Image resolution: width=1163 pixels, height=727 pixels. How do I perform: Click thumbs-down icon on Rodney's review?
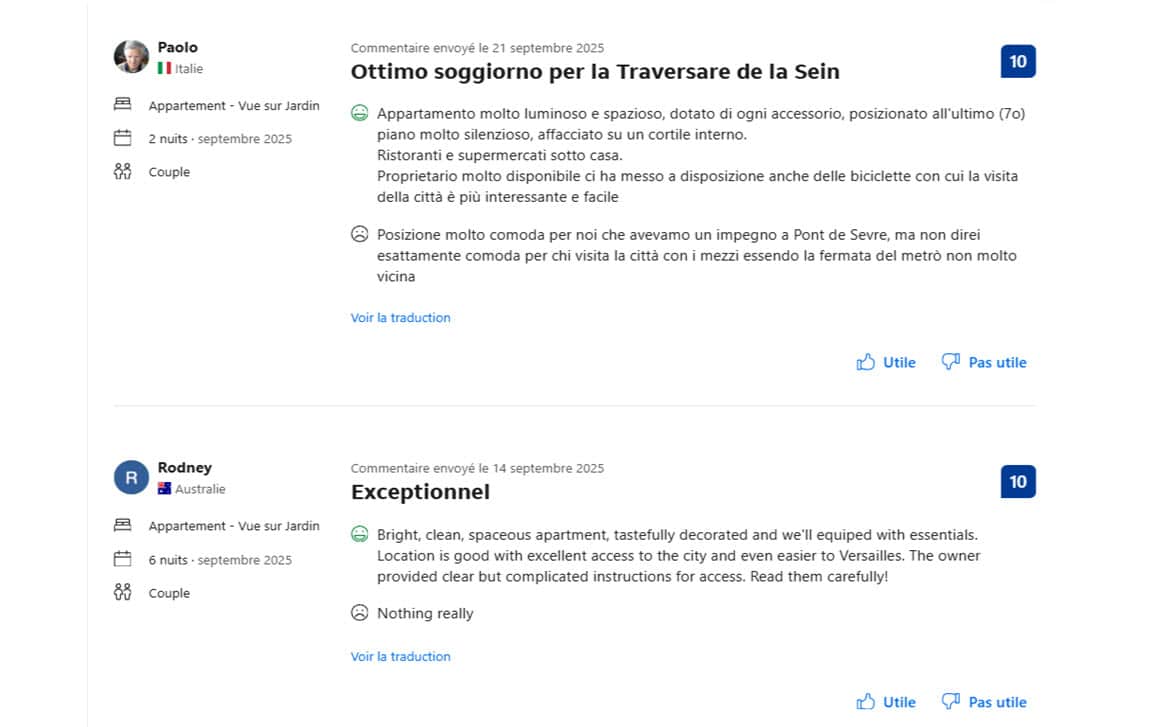[951, 702]
